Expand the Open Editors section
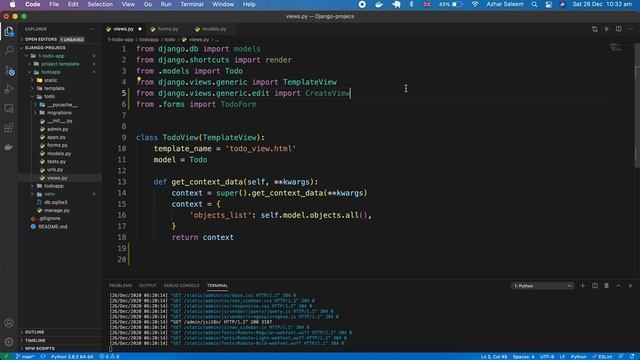640x360 pixels. click(60, 39)
